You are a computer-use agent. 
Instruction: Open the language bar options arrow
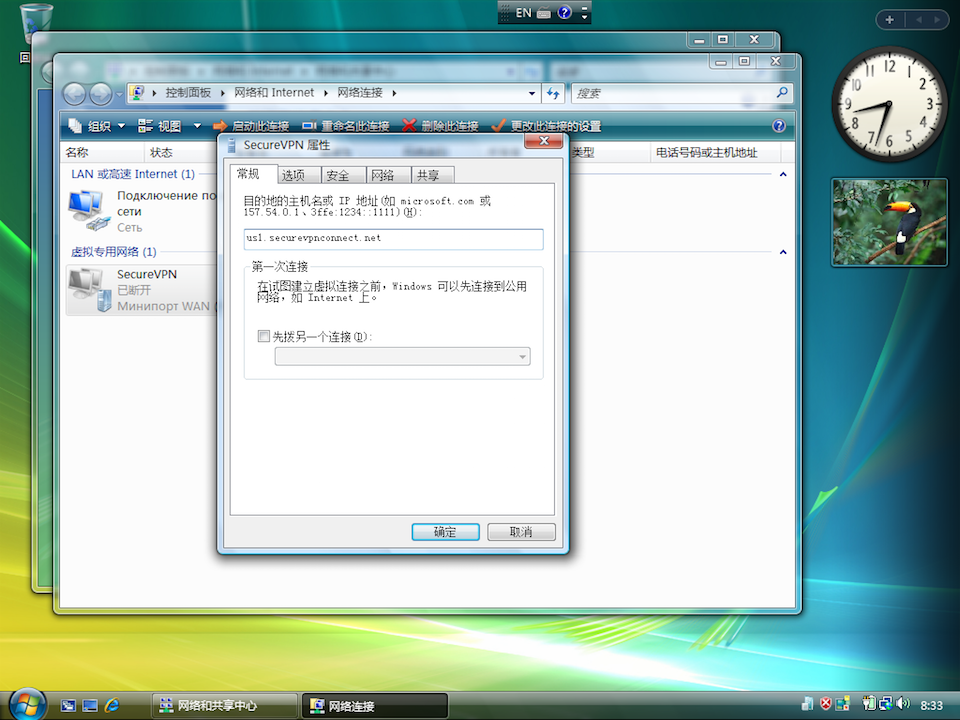click(584, 17)
